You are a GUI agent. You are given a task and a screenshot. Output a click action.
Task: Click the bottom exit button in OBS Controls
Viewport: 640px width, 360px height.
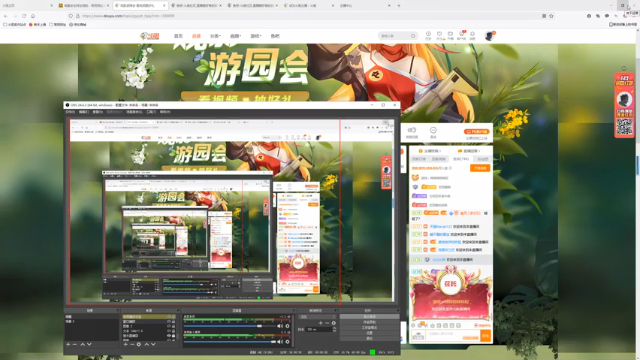tap(369, 338)
